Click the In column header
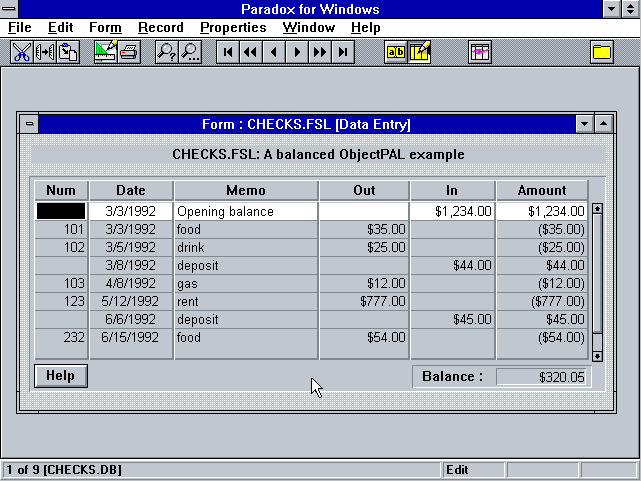Image resolution: width=641 pixels, height=481 pixels. pyautogui.click(x=452, y=190)
